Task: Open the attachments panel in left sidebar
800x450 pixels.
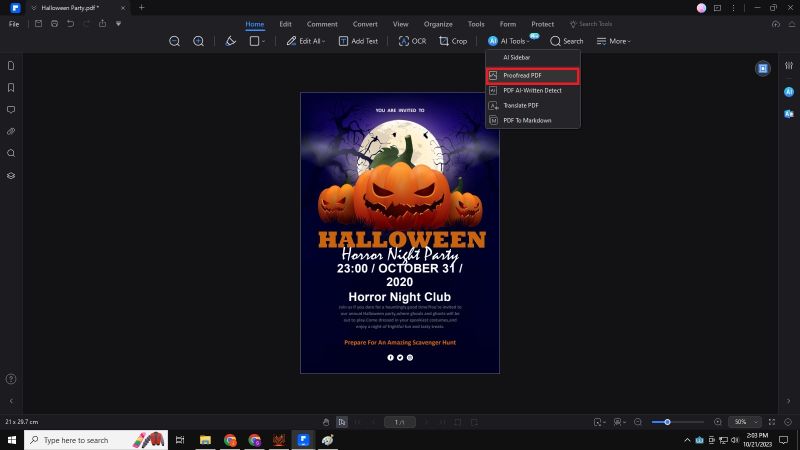Action: click(11, 132)
